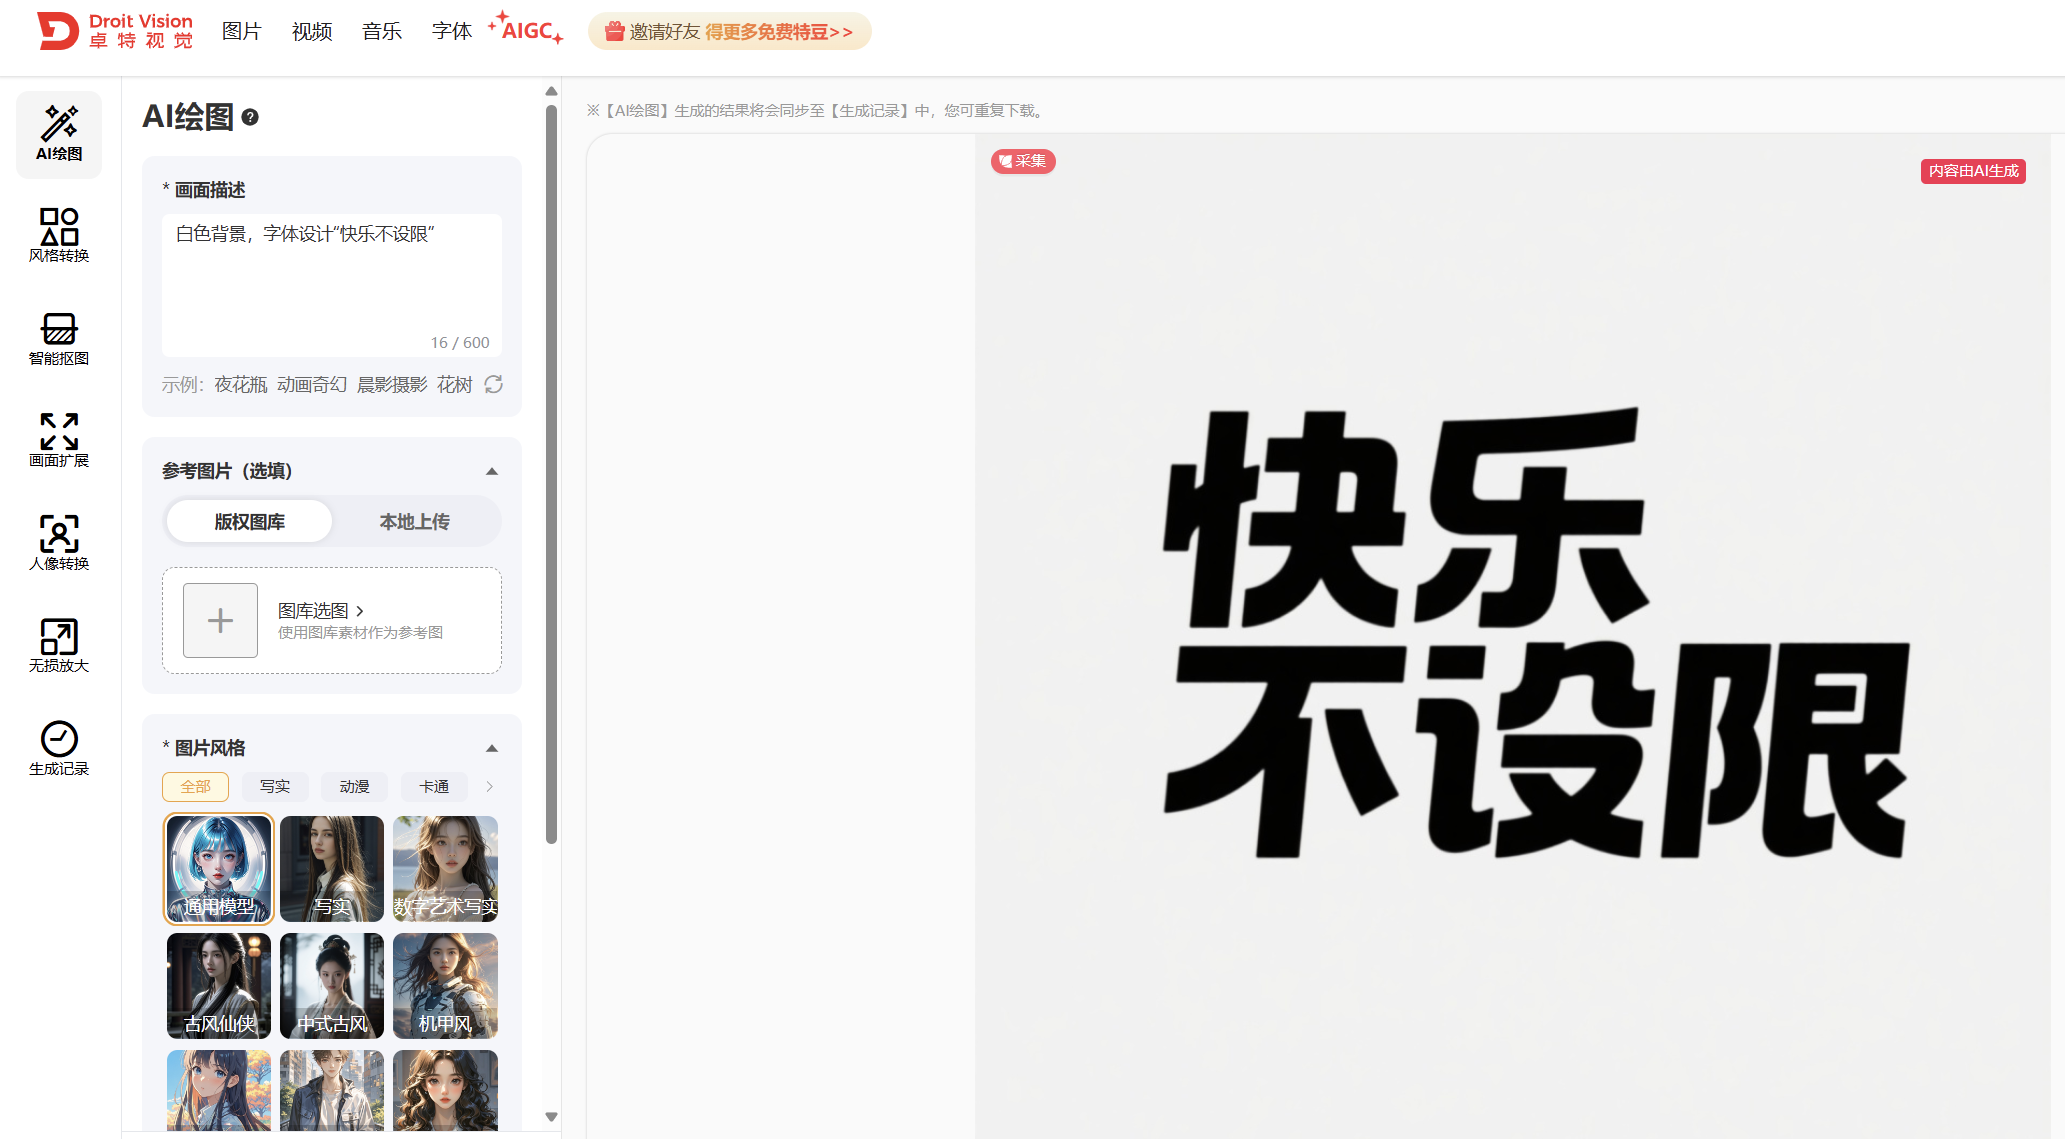Show more style filters with the right arrow

click(x=489, y=786)
